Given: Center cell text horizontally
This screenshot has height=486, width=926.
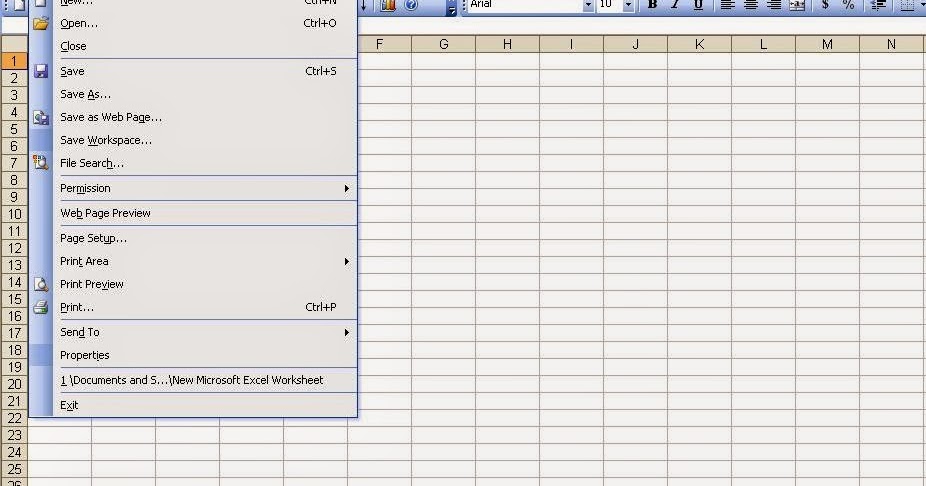Looking at the screenshot, I should click(751, 5).
